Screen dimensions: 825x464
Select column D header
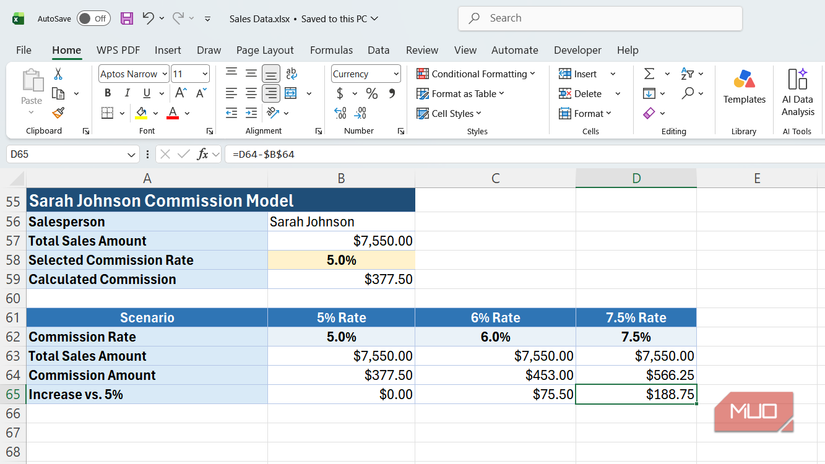tap(636, 178)
